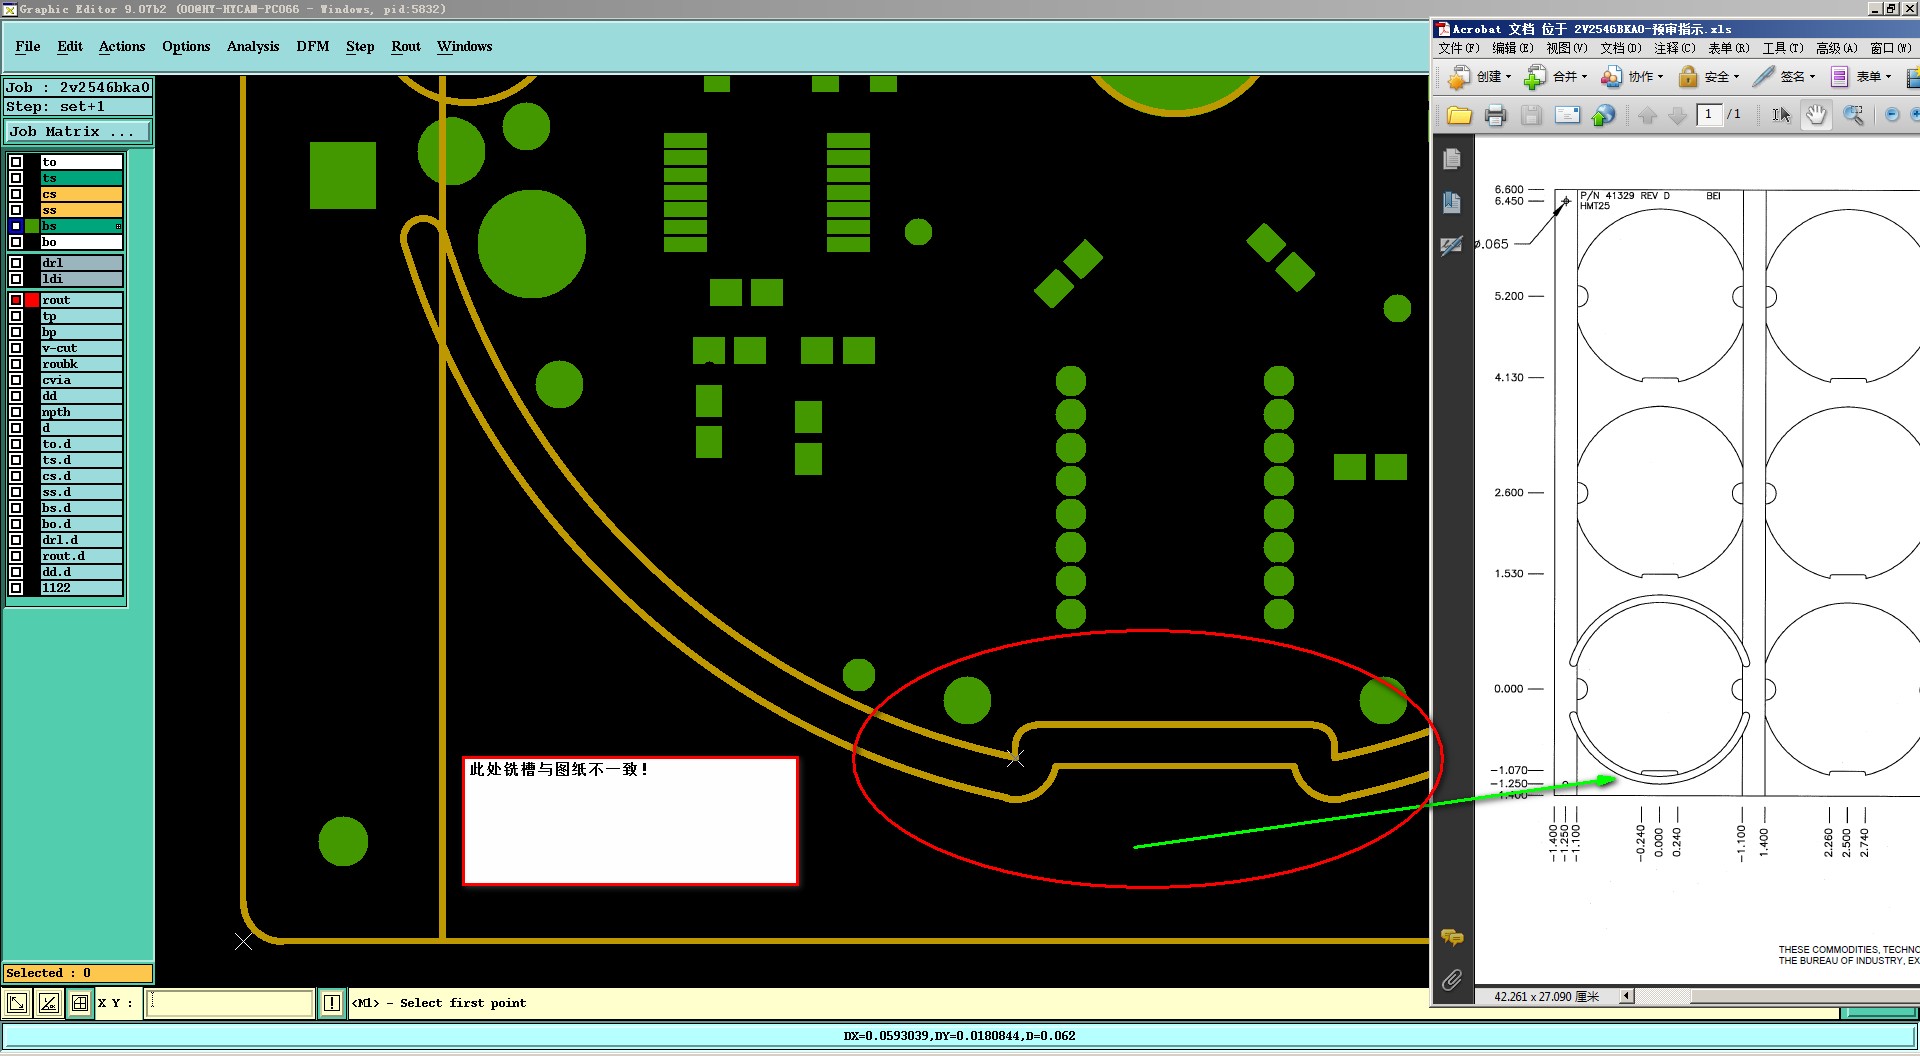Screen dimensions: 1920x1056
Task: Click the snap/measure icon beside zoom-area icon
Action: click(49, 1003)
